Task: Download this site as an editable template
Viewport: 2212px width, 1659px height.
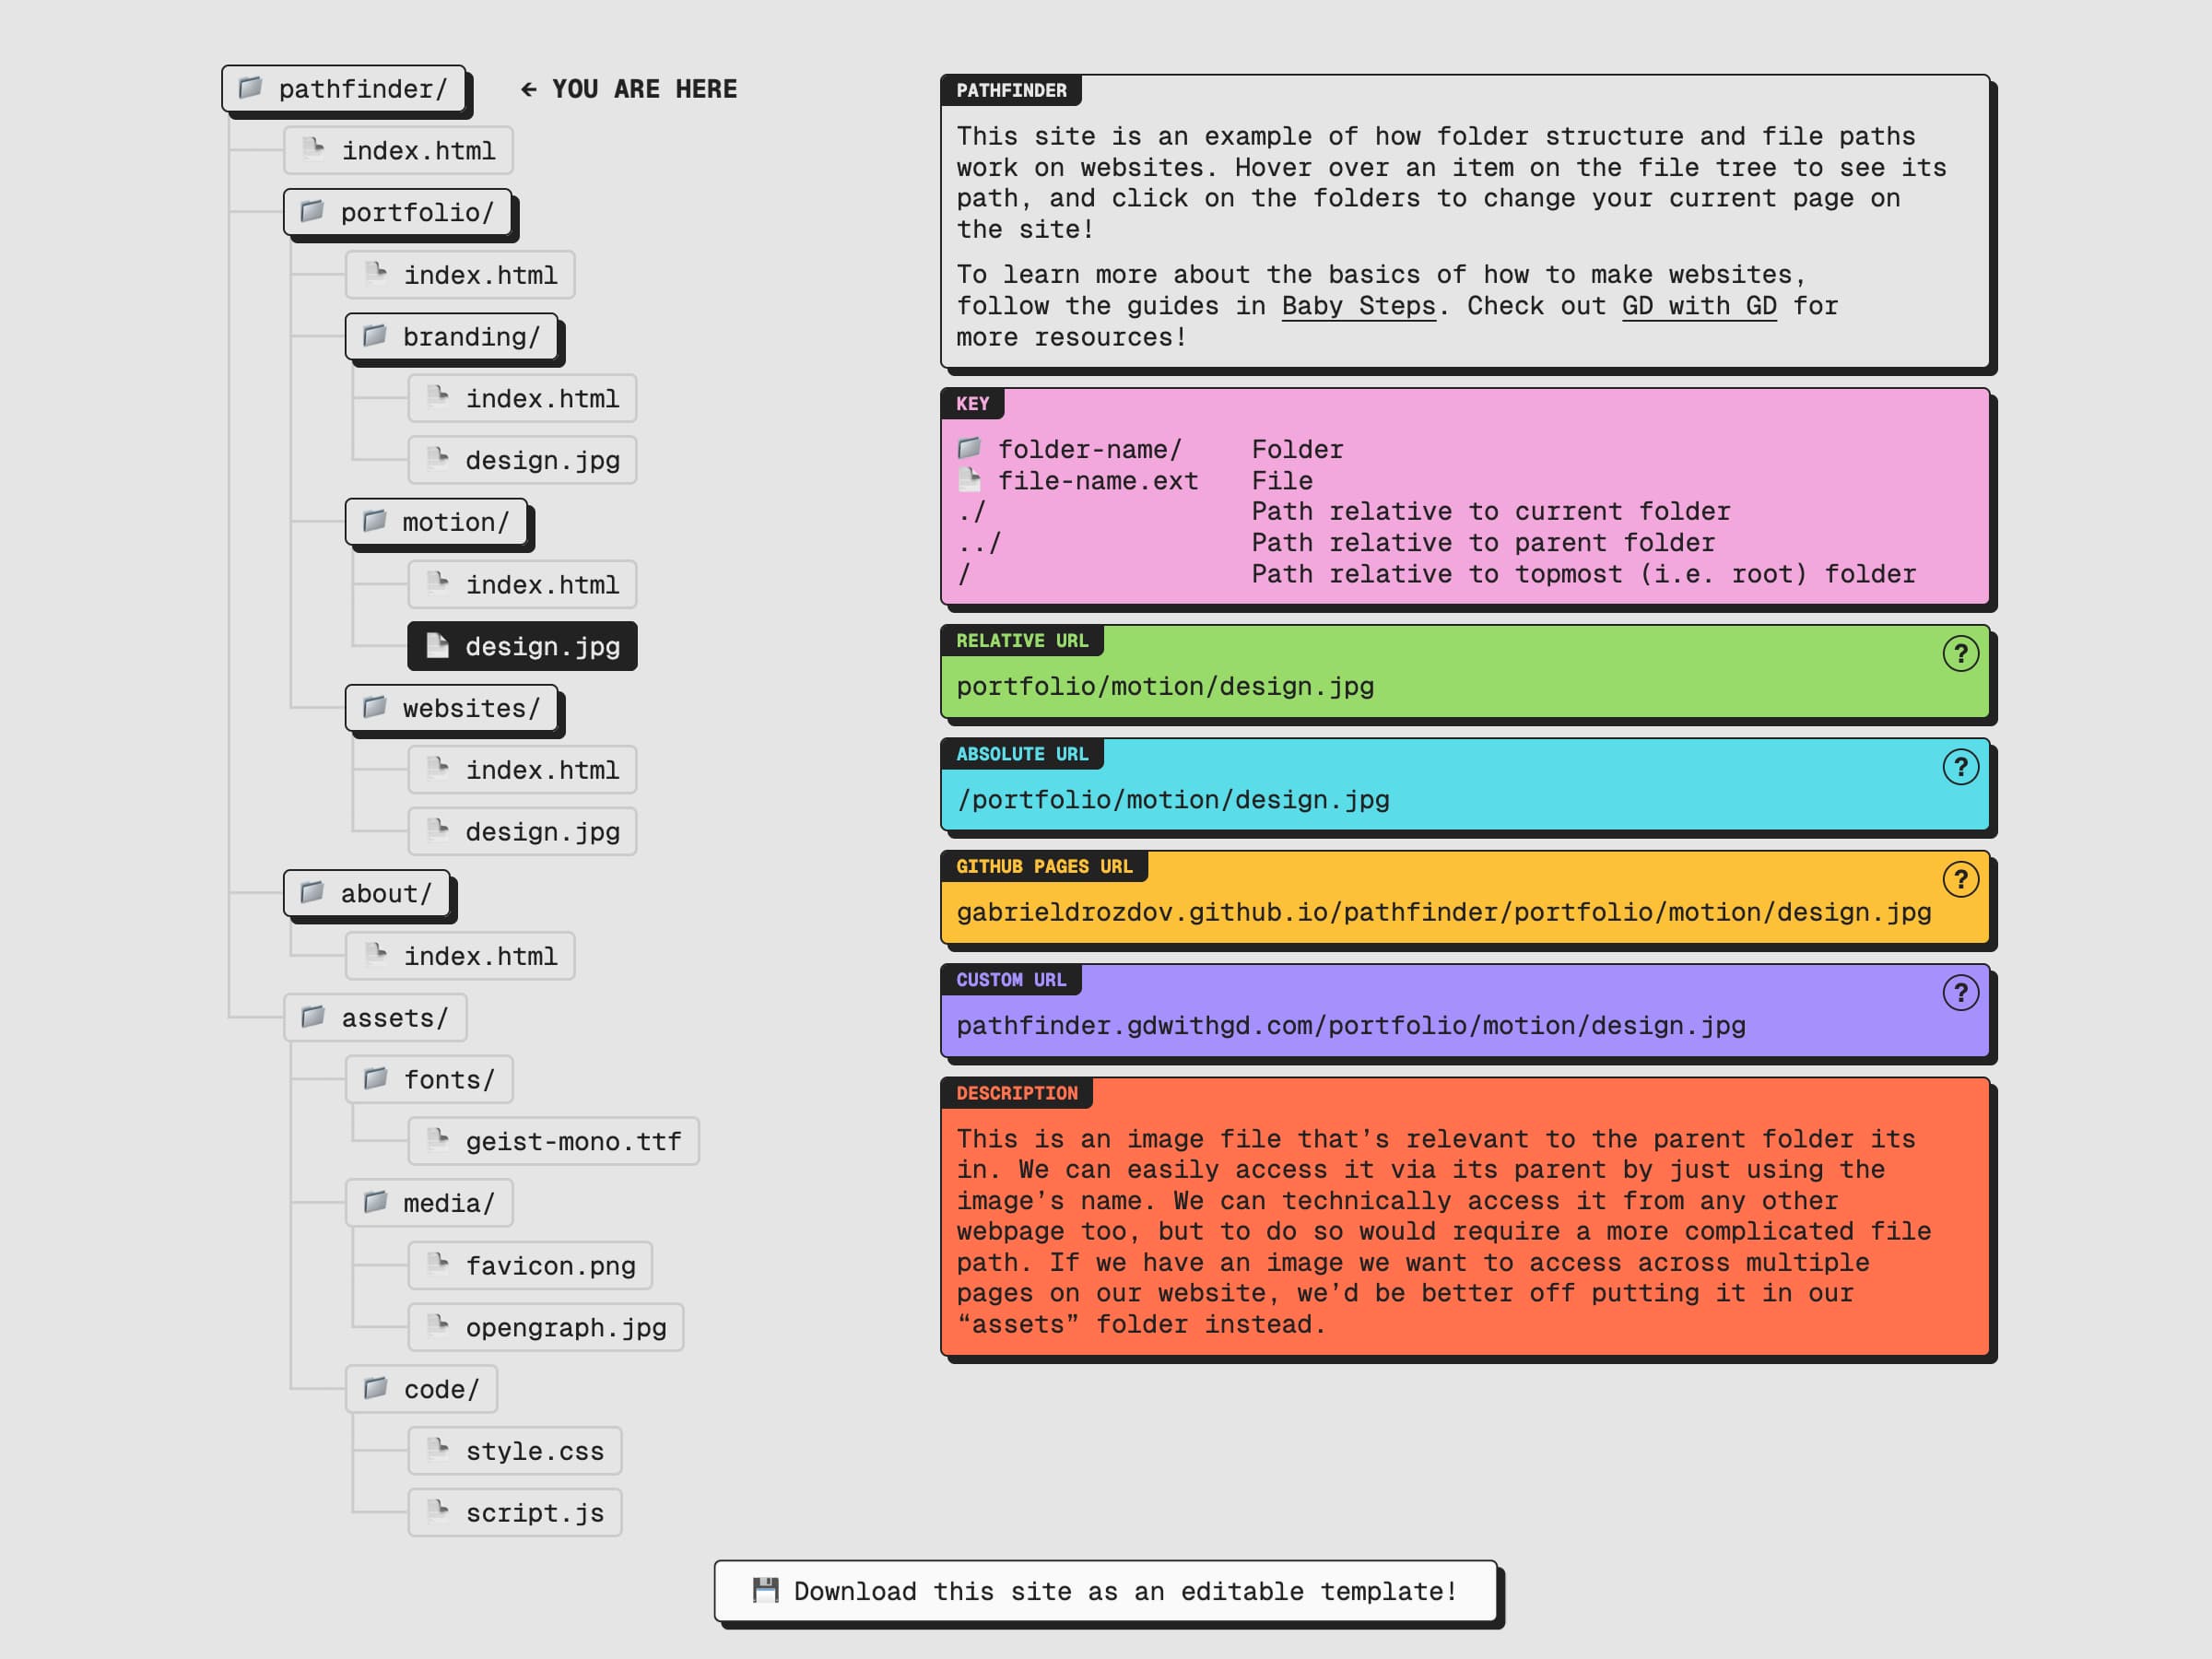Action: [x=1105, y=1591]
